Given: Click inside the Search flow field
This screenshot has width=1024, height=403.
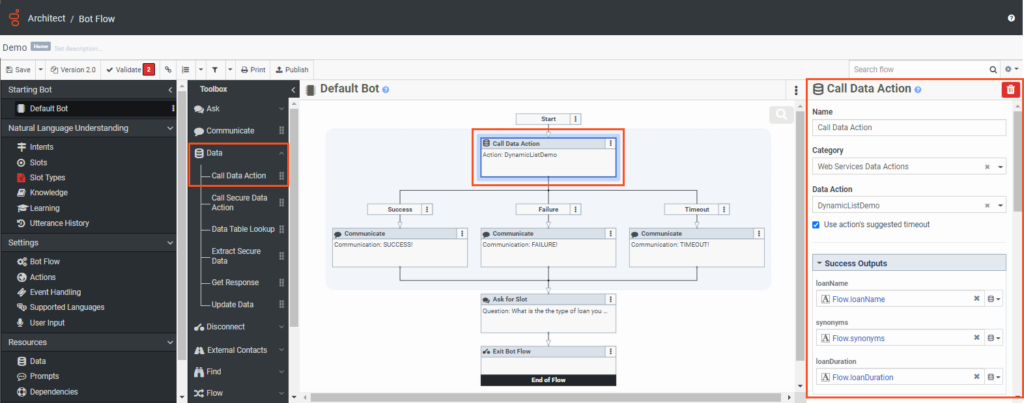Looking at the screenshot, I should point(920,69).
